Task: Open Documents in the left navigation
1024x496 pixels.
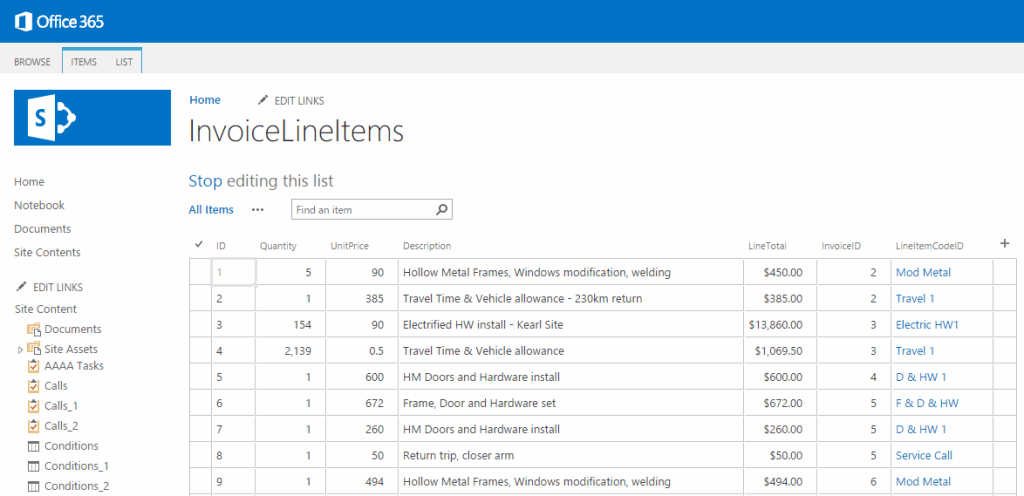Action: click(x=42, y=228)
